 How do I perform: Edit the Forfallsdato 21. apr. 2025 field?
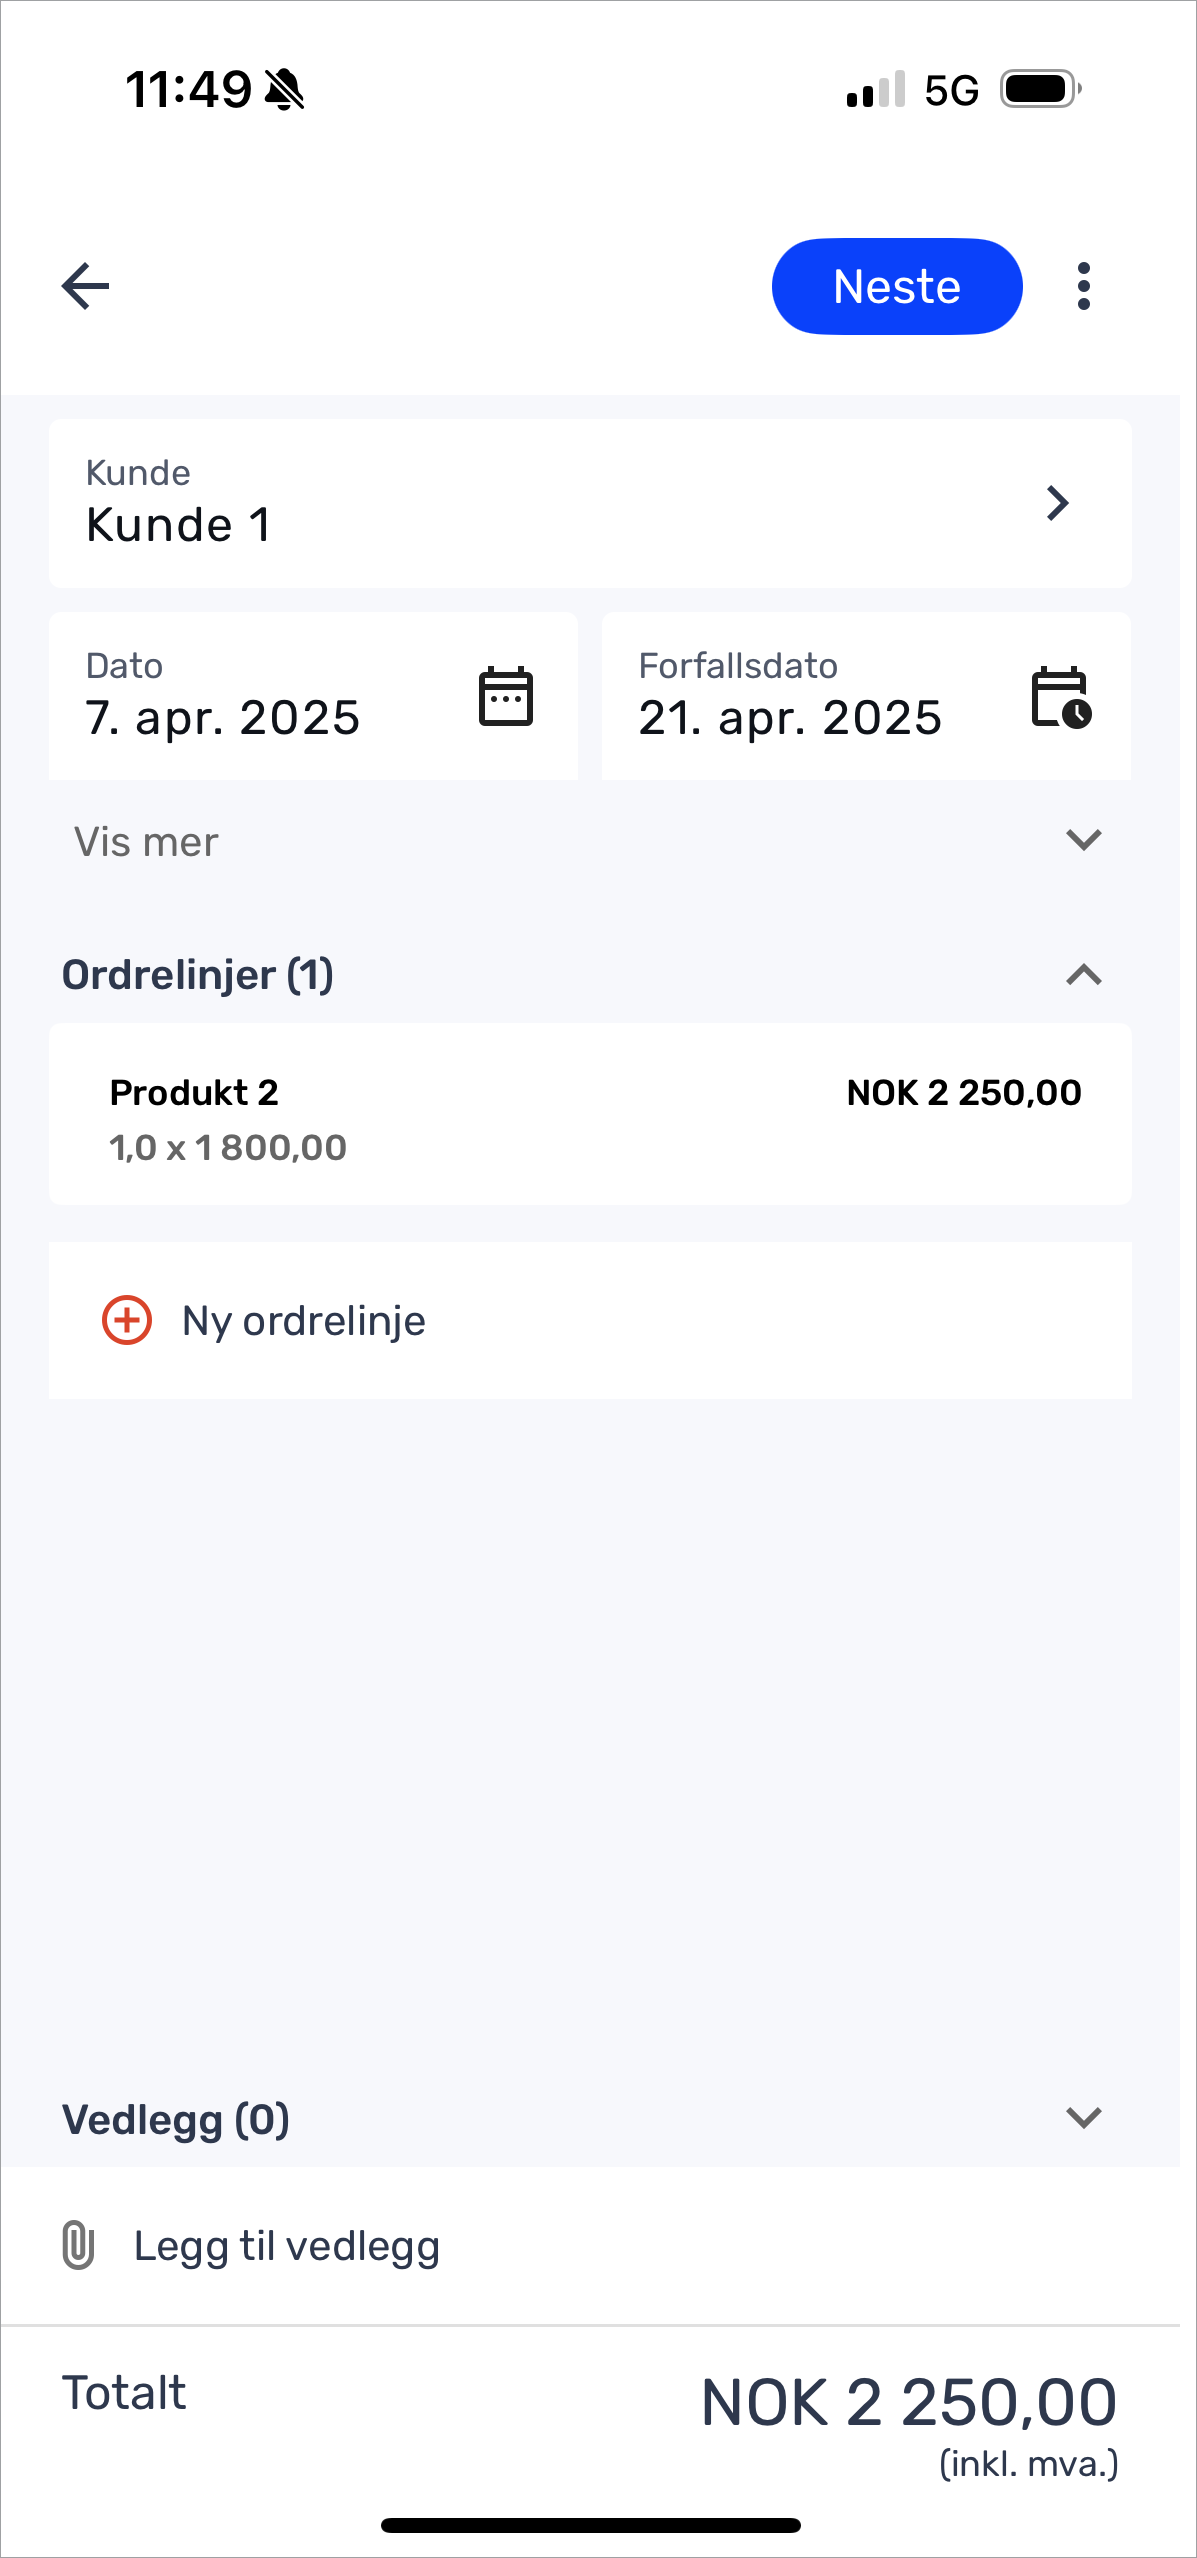866,696
